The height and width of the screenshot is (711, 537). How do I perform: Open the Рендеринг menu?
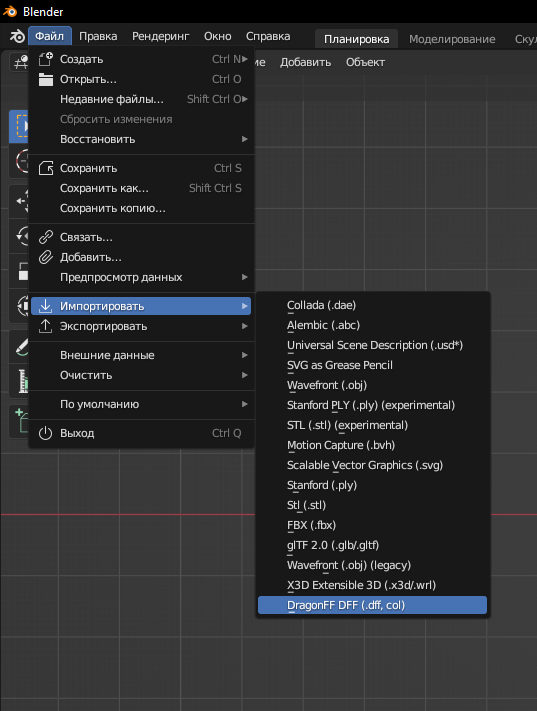click(161, 36)
